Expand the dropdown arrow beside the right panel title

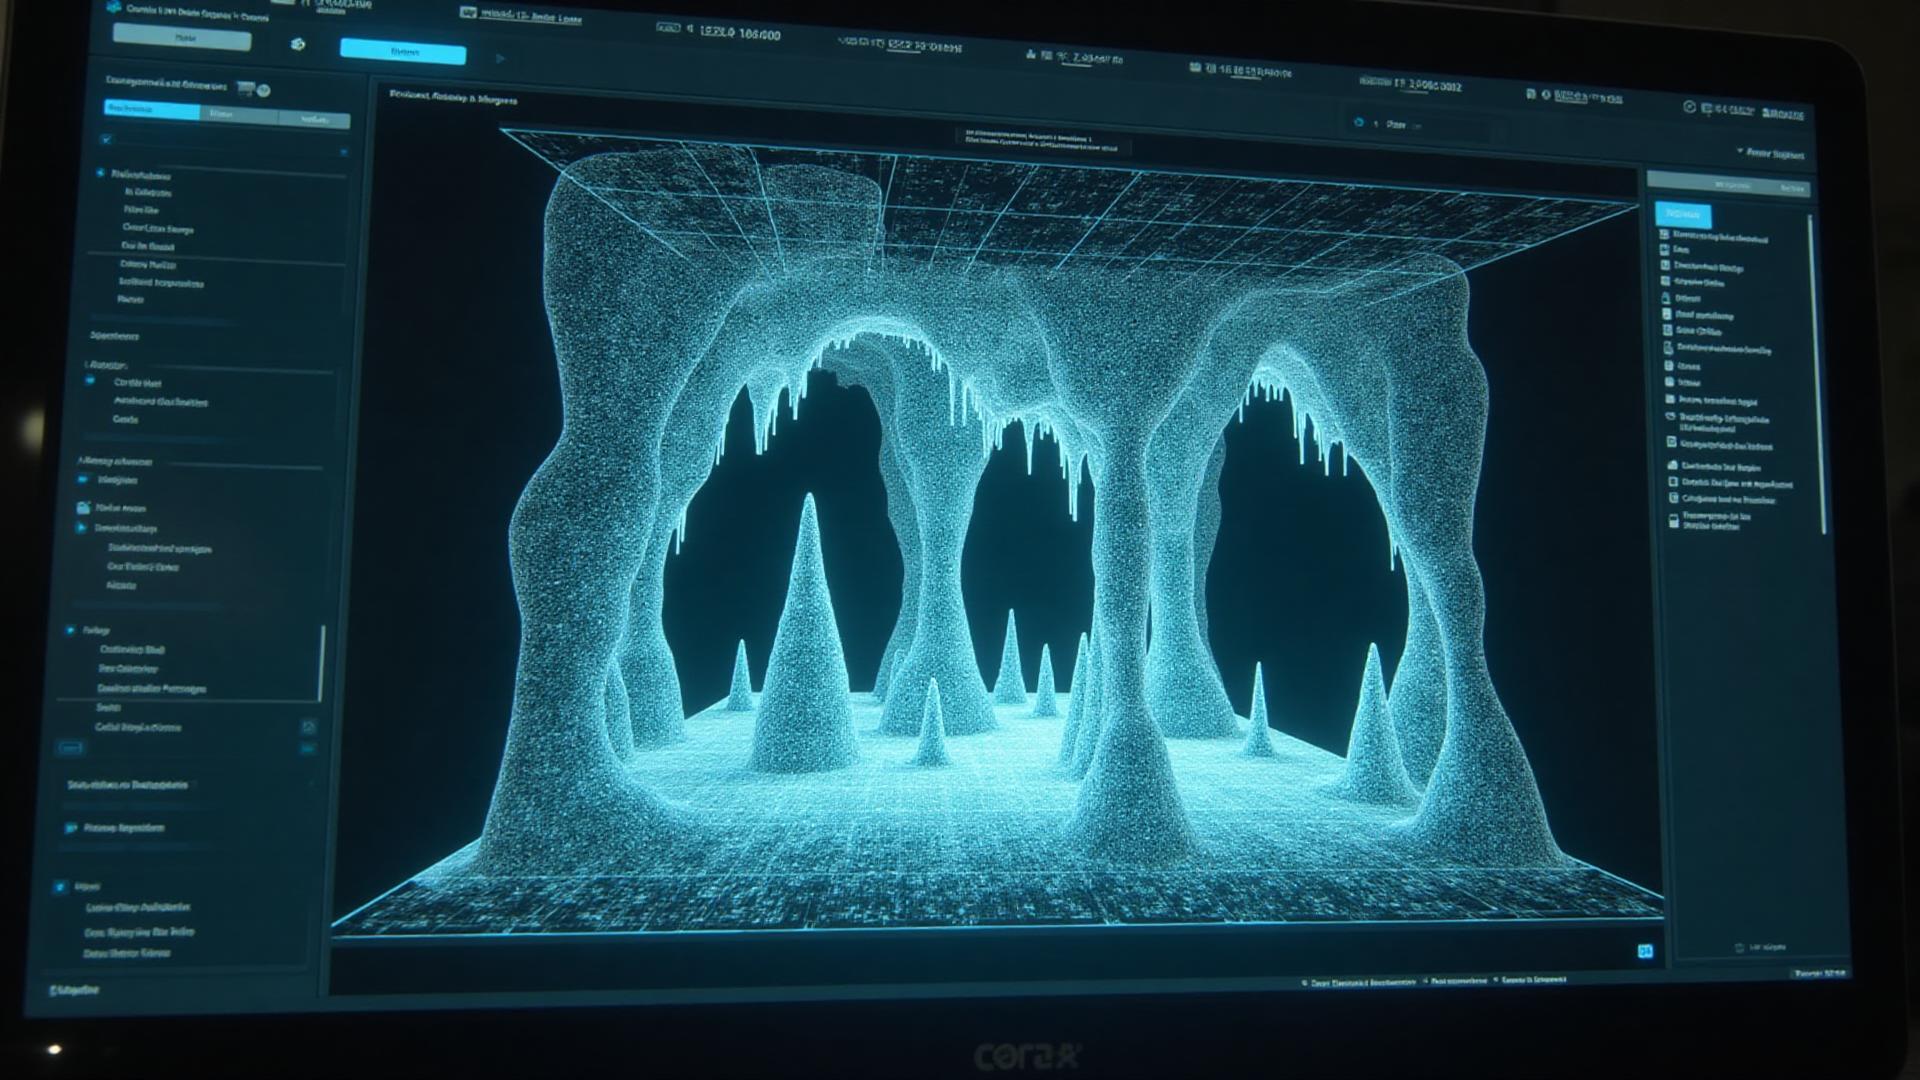(1739, 151)
